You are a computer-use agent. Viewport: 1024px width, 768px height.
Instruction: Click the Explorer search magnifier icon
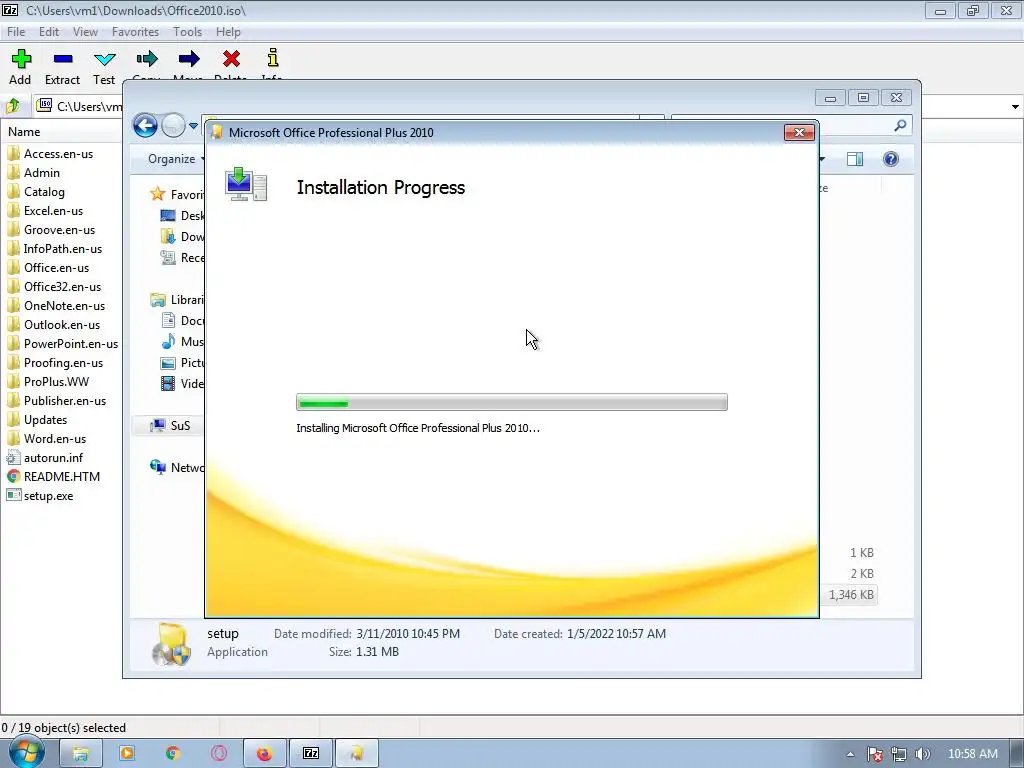(900, 125)
